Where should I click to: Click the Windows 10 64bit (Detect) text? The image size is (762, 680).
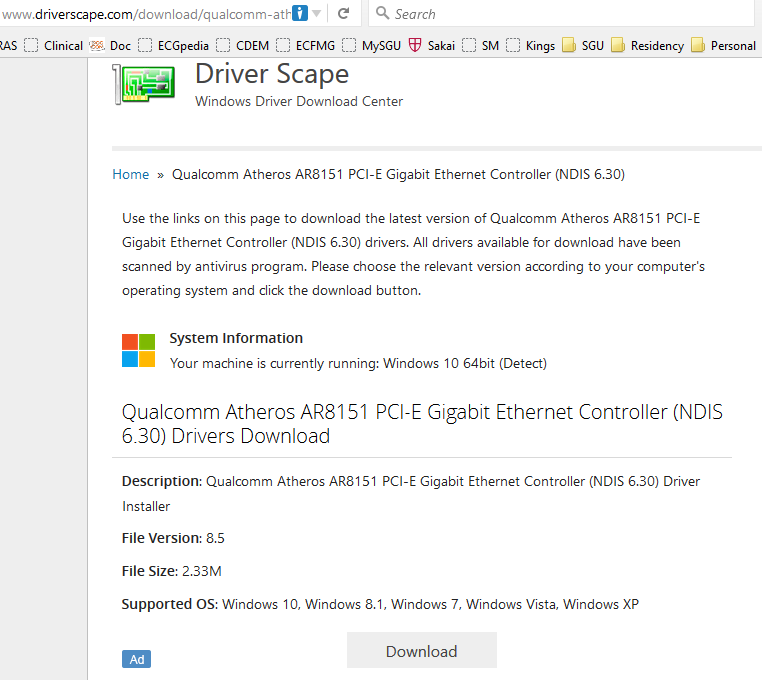pos(465,364)
